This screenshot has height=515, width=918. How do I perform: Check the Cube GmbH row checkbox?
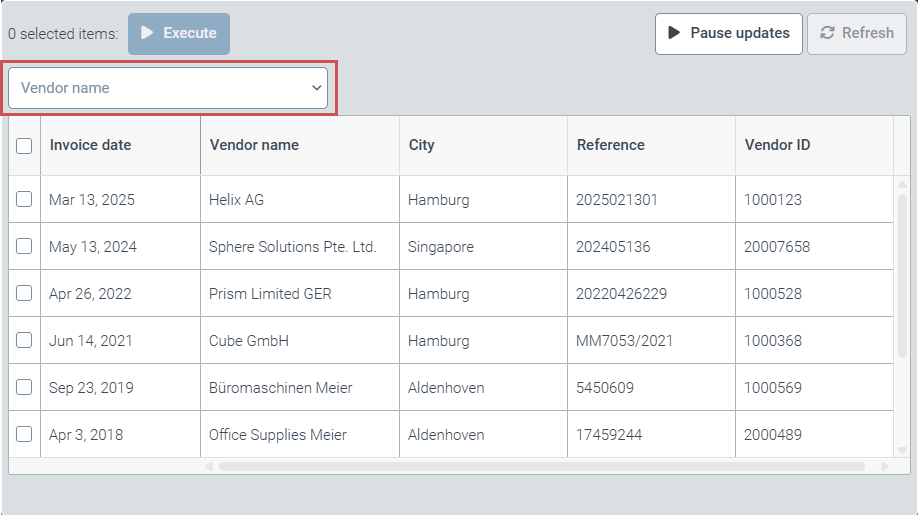(24, 340)
